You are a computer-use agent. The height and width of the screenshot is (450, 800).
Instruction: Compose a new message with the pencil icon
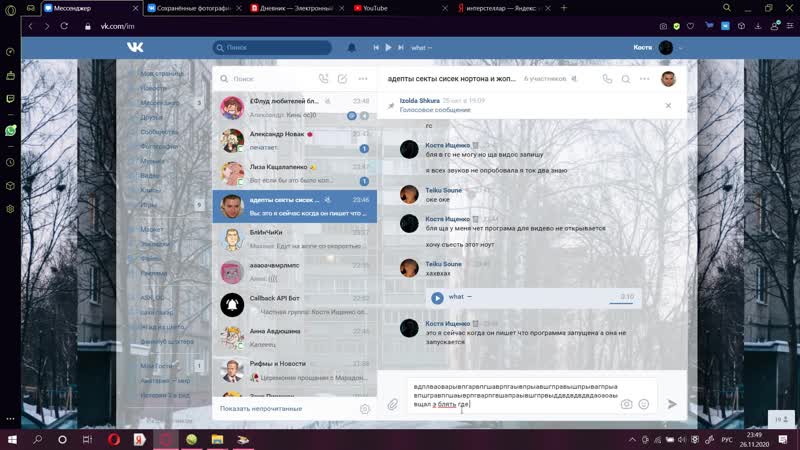342,78
